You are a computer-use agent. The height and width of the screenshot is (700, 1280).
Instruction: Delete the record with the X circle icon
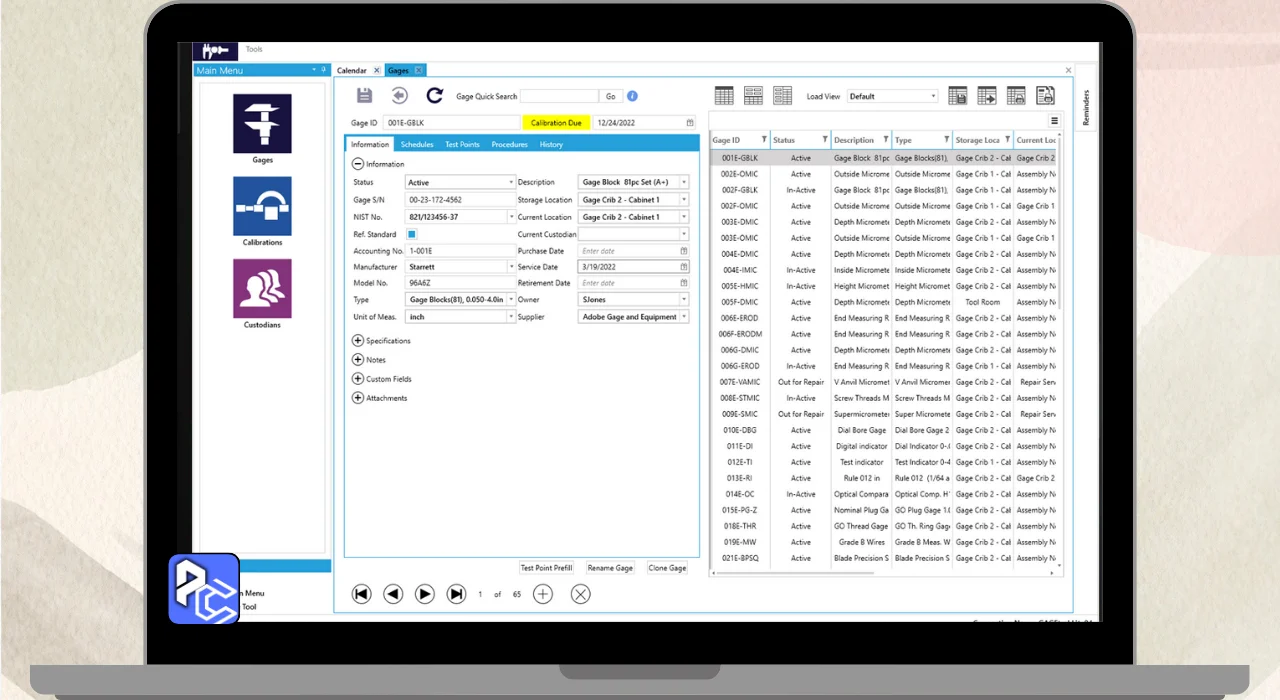(580, 594)
